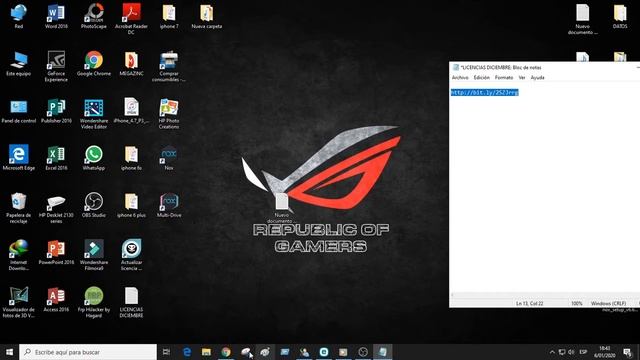640x360 pixels.
Task: Click the Notepad horizontal scrollbar
Action: click(544, 295)
